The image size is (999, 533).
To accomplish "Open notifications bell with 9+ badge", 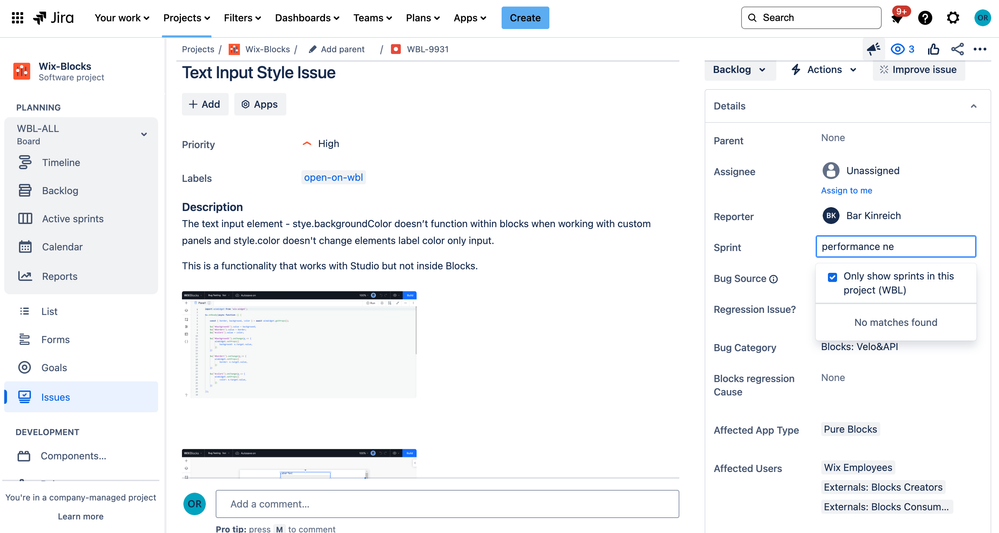I will pos(897,17).
